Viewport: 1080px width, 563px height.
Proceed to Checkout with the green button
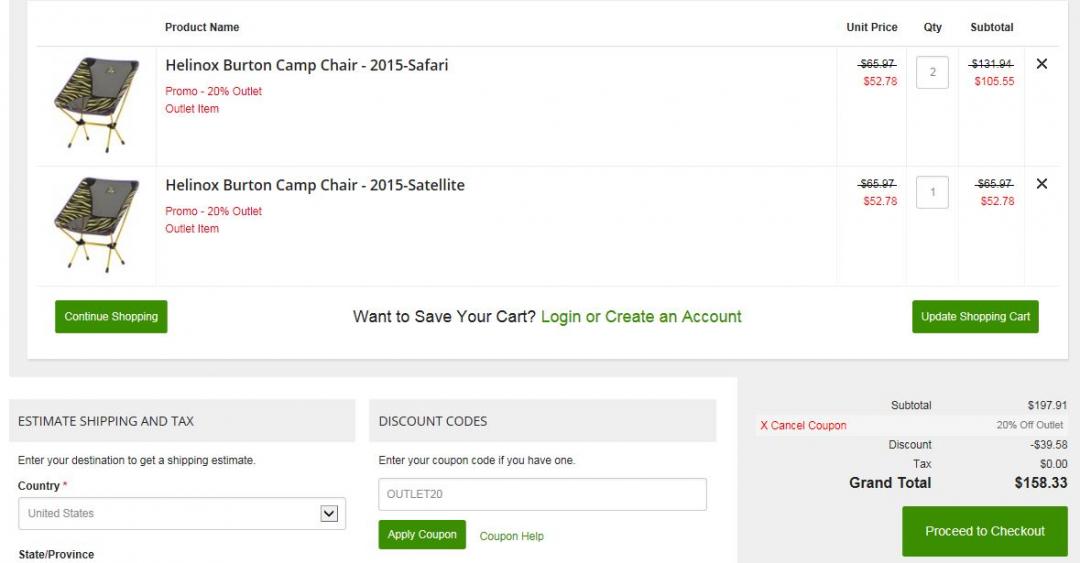984,531
